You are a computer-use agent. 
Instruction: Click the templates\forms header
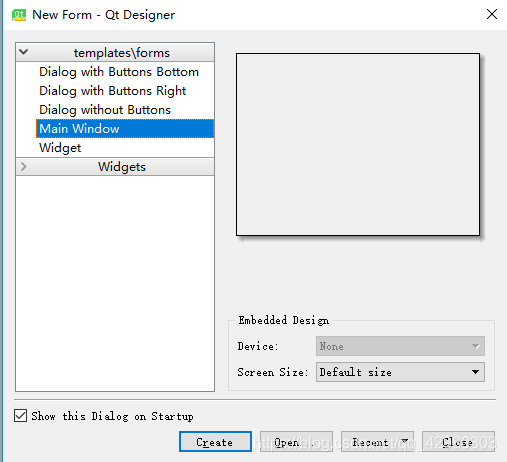tap(115, 52)
